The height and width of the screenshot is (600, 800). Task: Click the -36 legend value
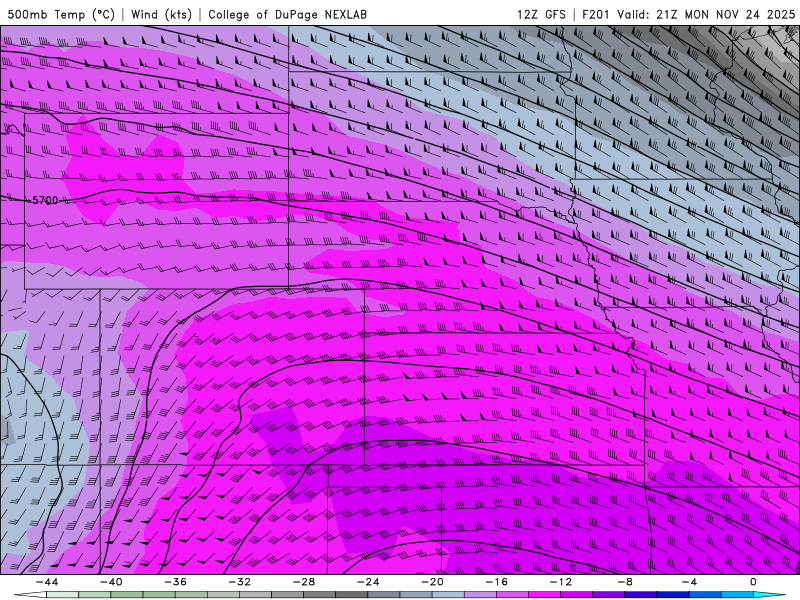coord(175,582)
